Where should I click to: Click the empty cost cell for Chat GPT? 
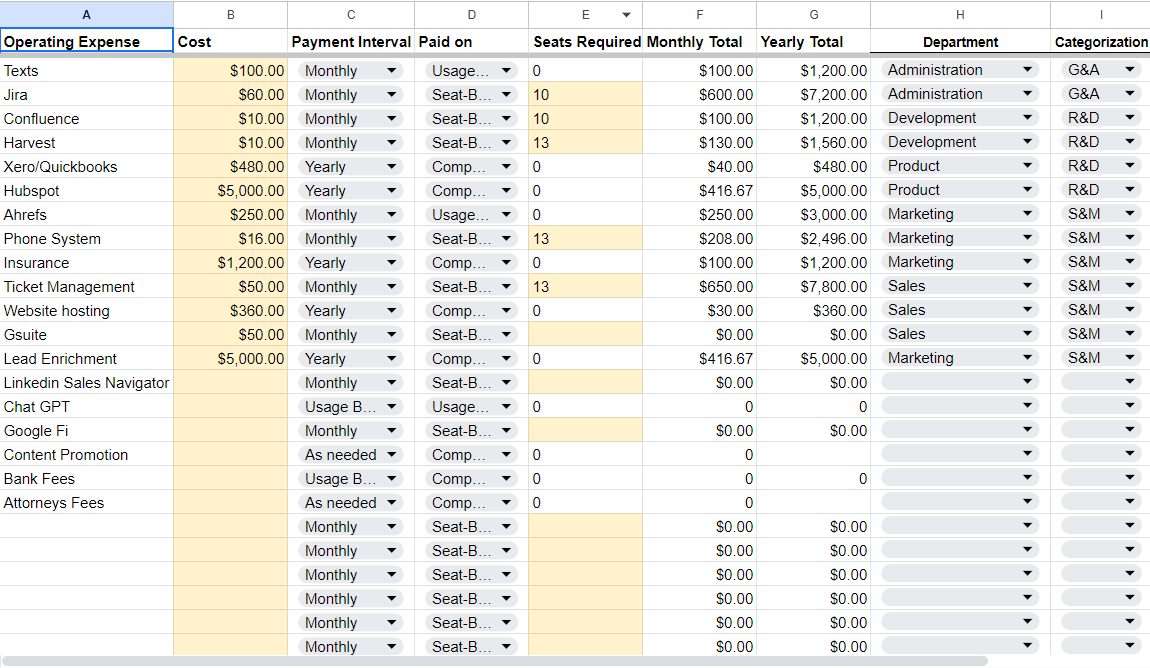pyautogui.click(x=230, y=407)
